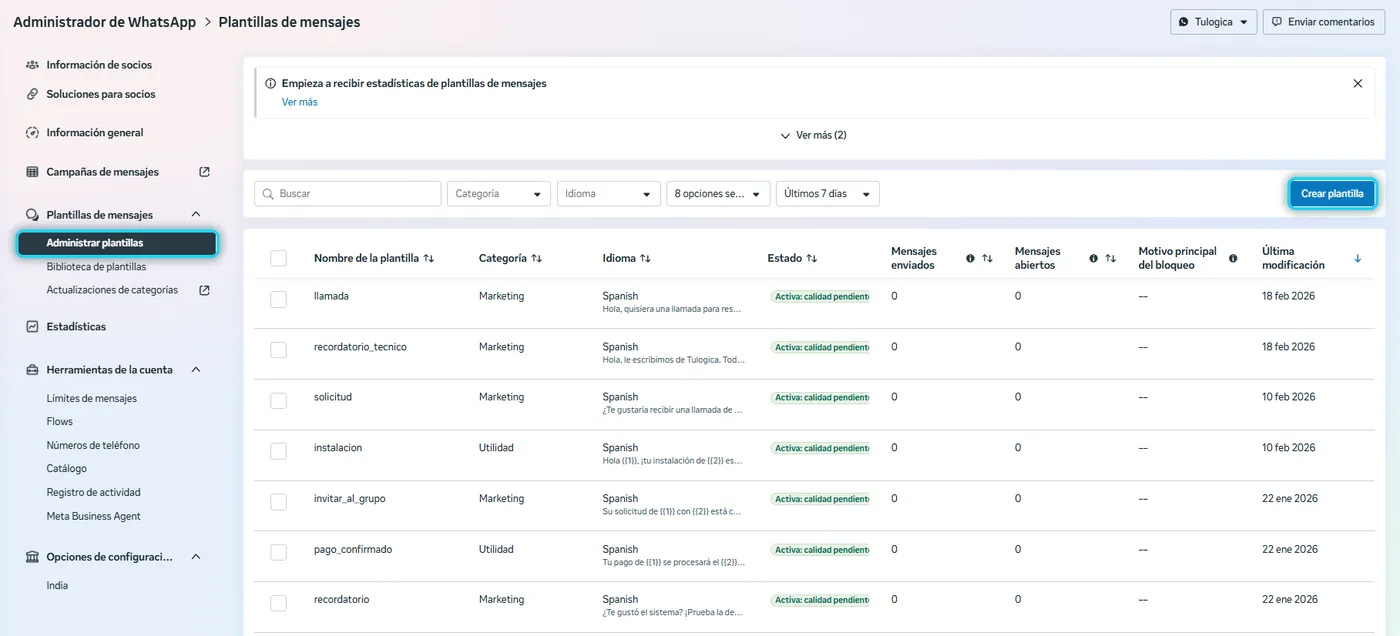Click the Soluciones para socios link icon
1400x636 pixels.
[32, 94]
